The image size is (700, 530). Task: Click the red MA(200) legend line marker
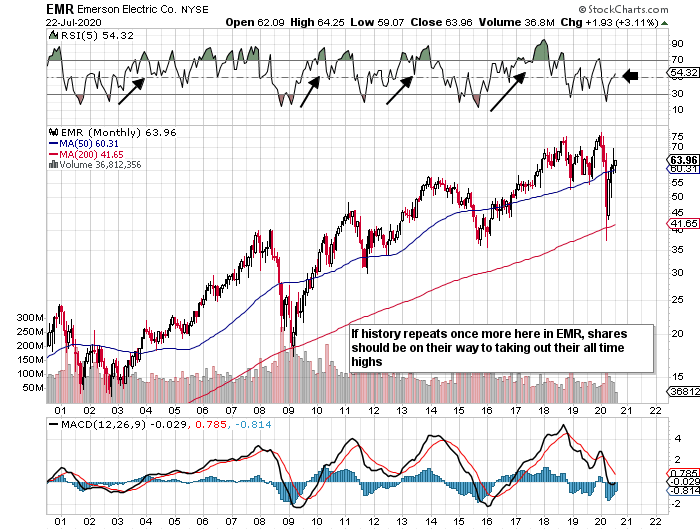54,154
